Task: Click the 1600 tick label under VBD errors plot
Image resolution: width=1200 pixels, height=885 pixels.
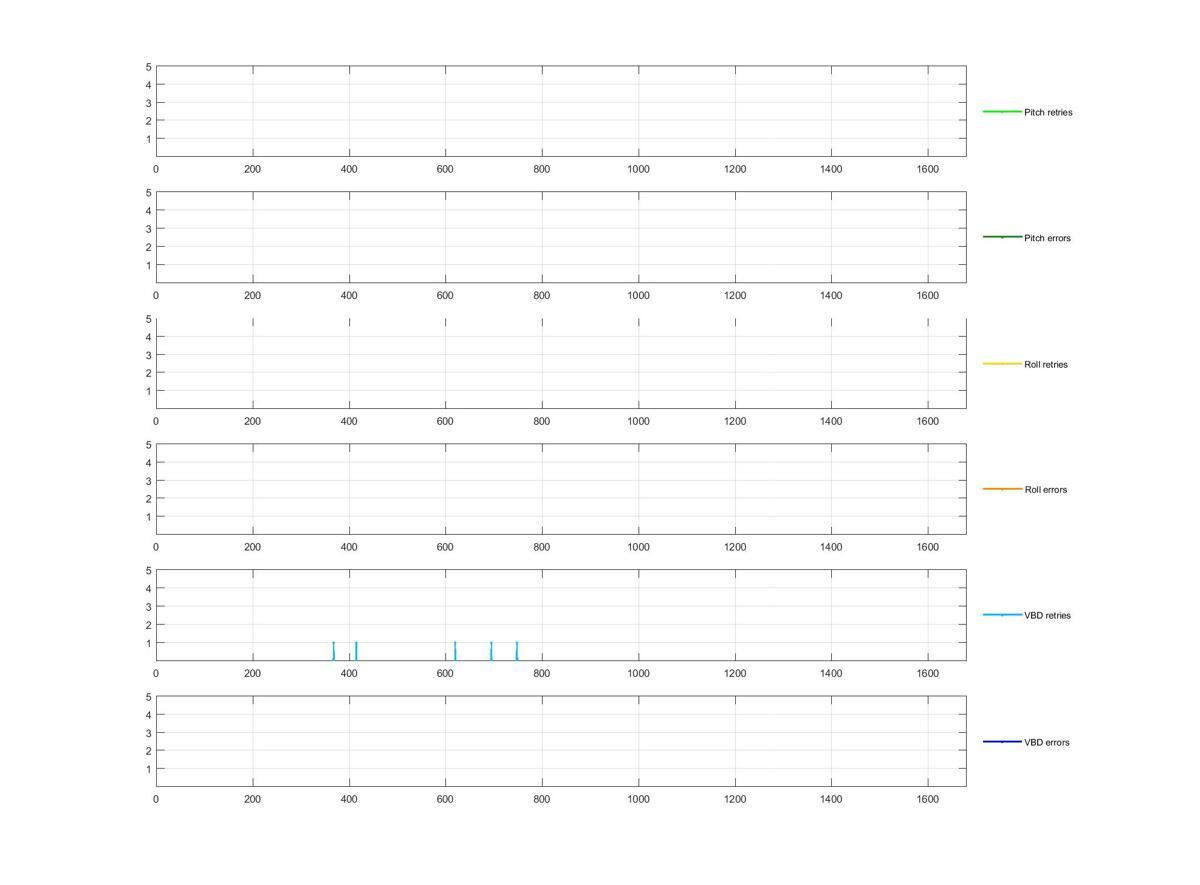Action: click(x=927, y=799)
